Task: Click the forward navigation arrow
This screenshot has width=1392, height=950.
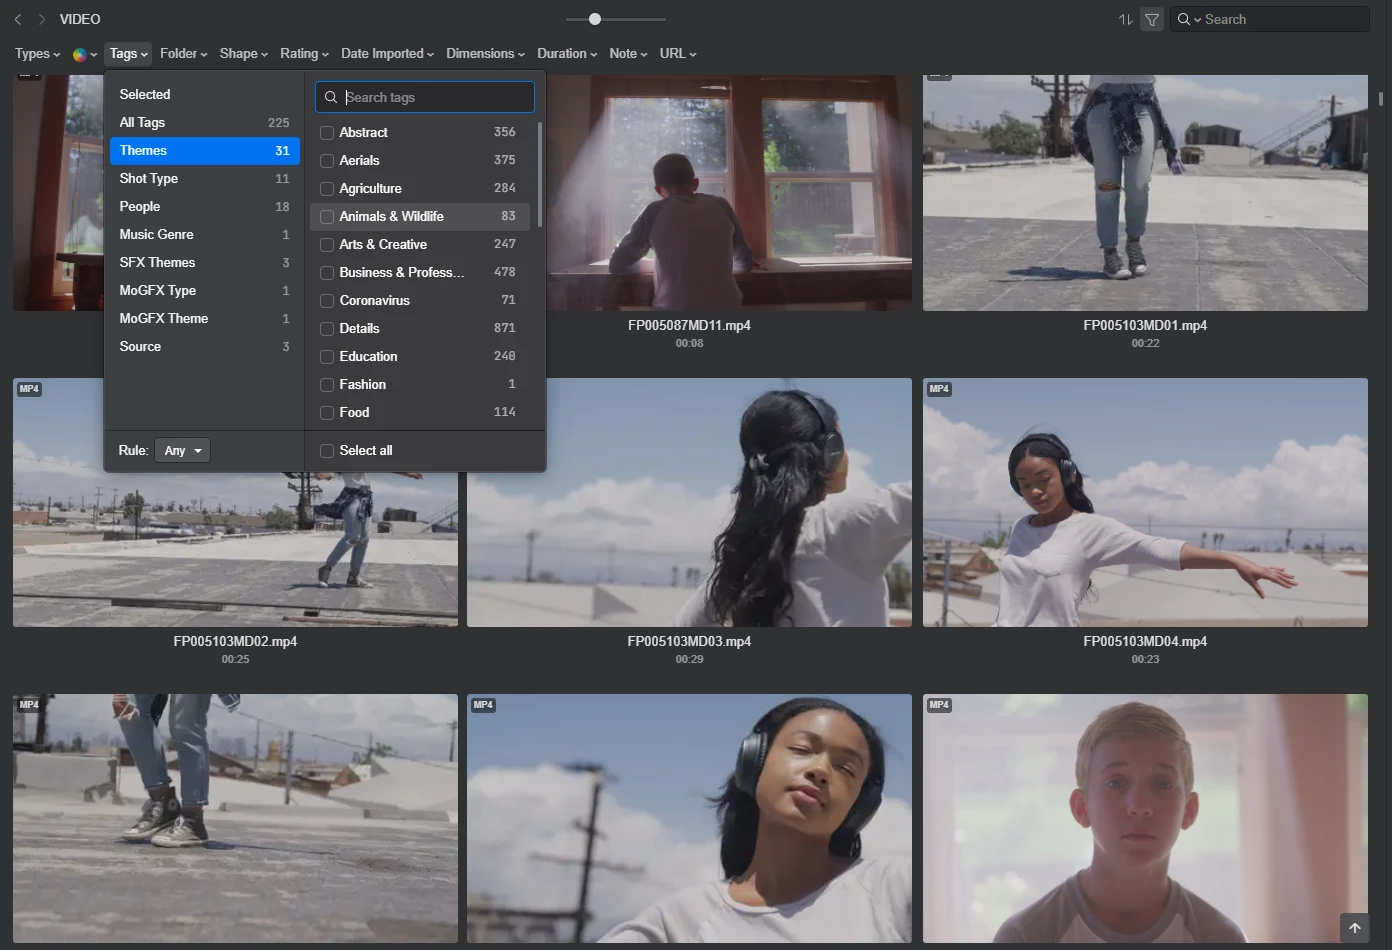Action: (x=42, y=19)
